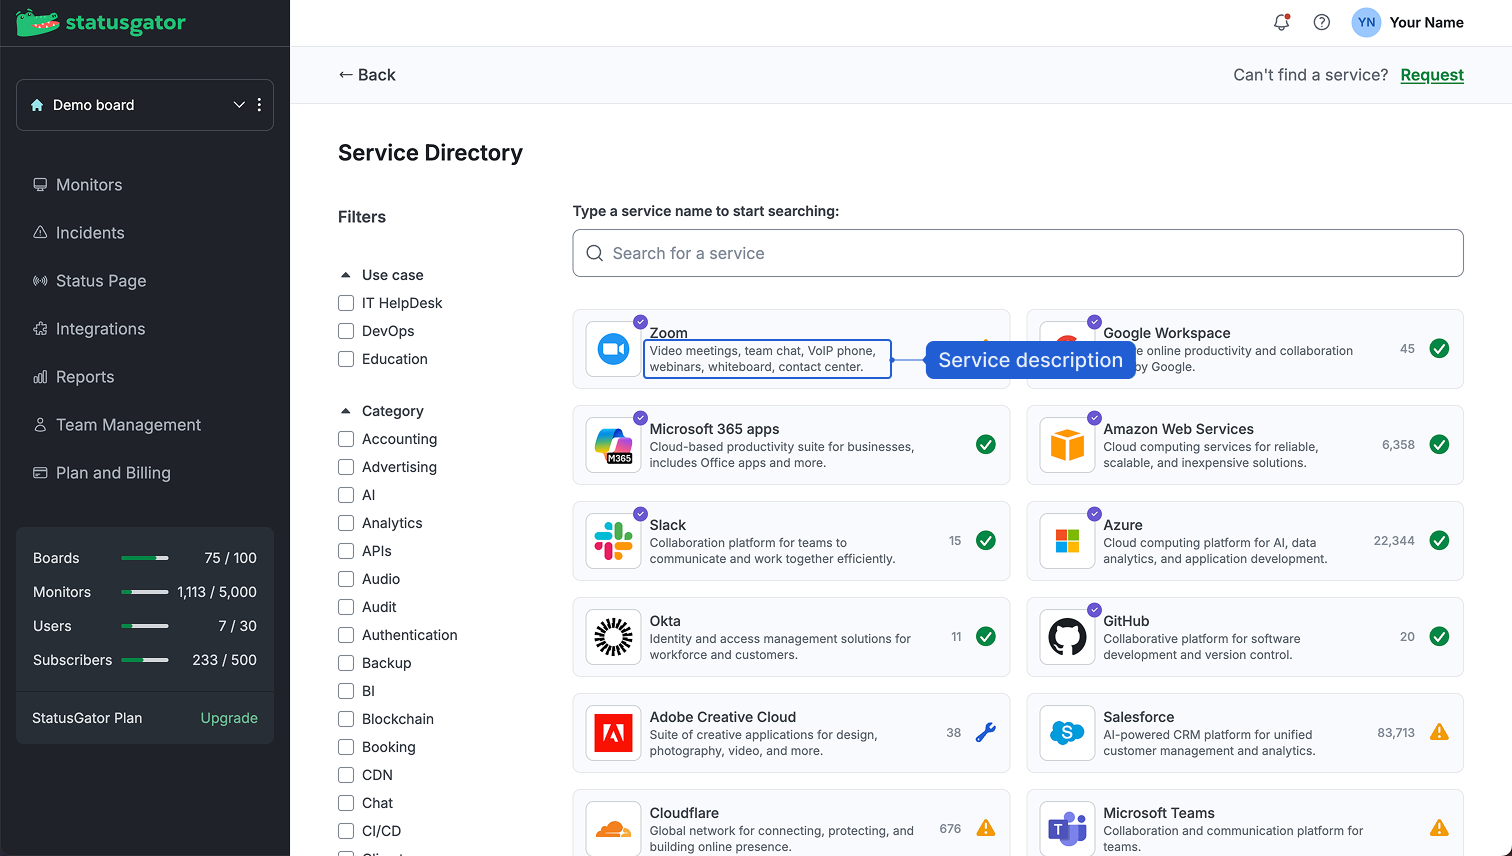
Task: Click Cloudflare count 676
Action: point(950,829)
